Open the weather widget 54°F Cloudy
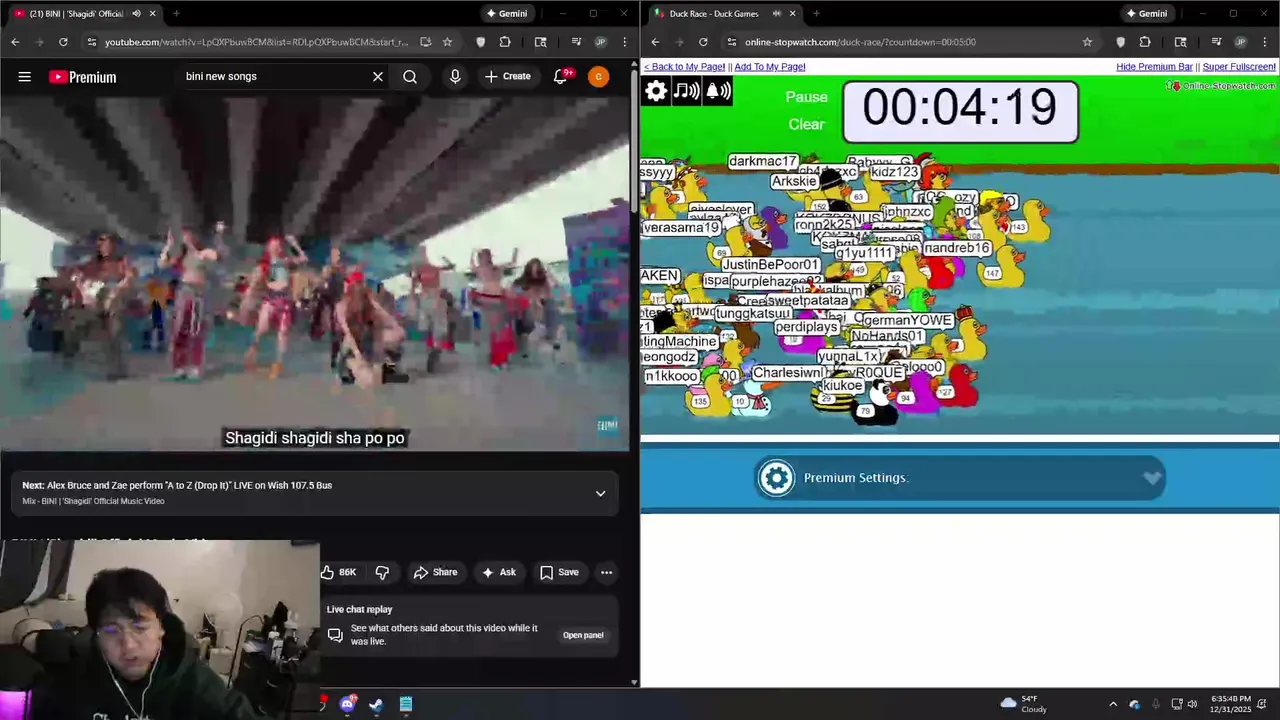Viewport: 1280px width, 720px height. point(1023,704)
